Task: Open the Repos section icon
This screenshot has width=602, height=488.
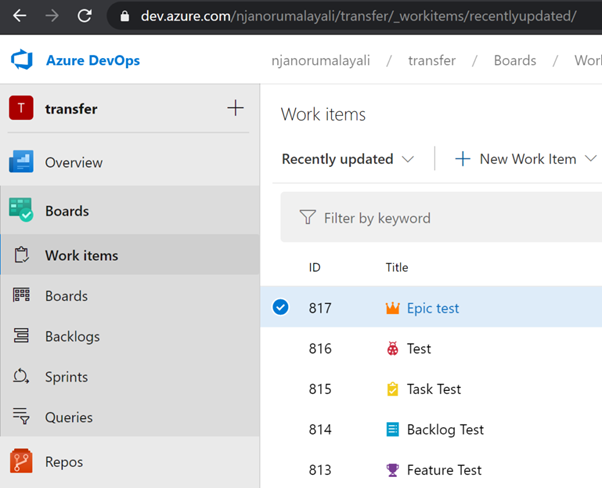Action: pos(21,462)
